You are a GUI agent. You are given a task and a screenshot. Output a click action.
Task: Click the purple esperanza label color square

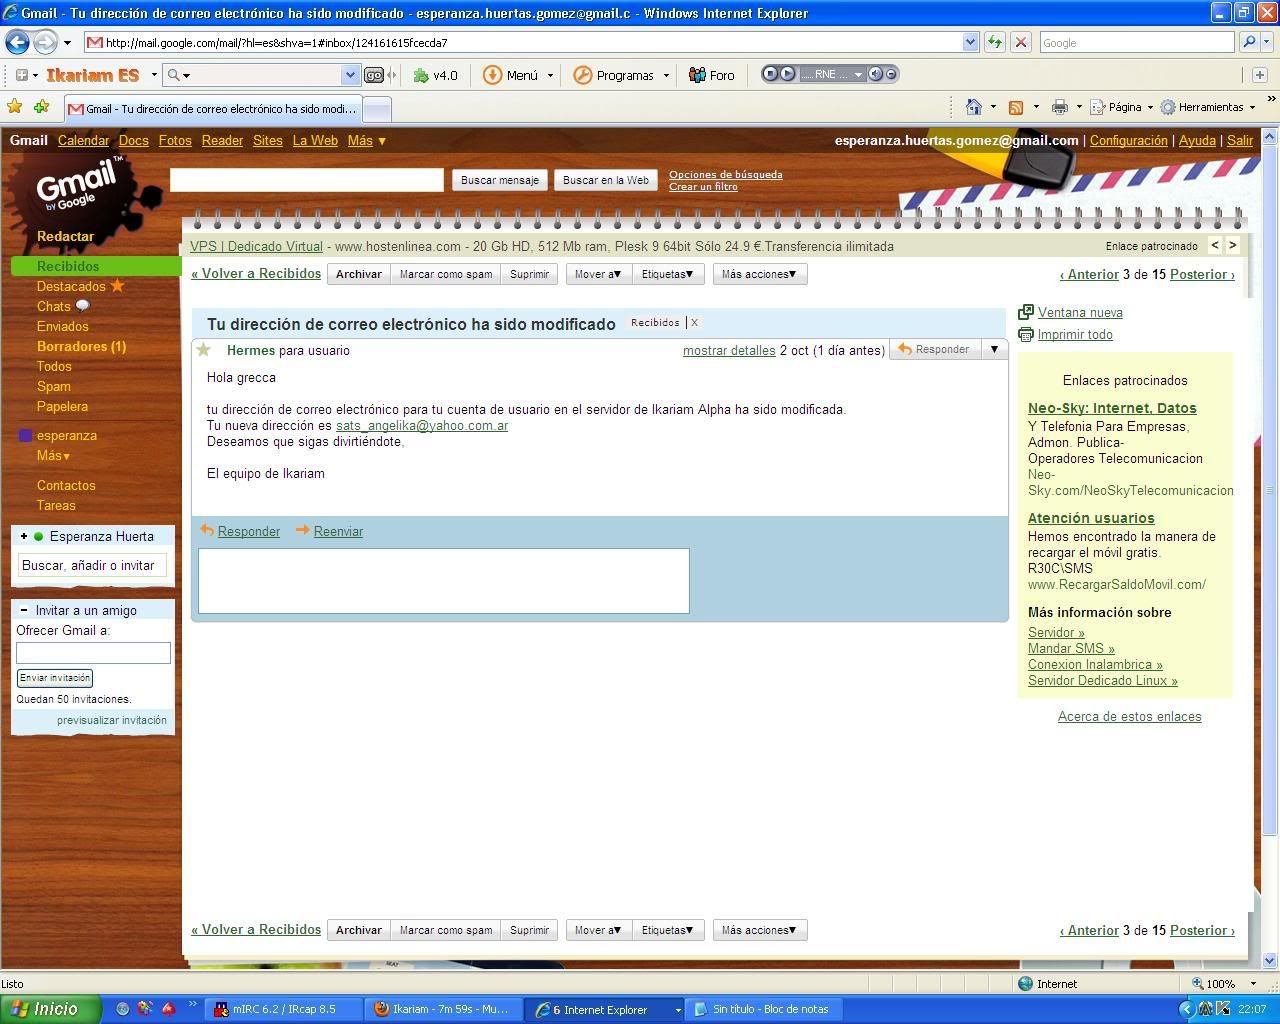(x=26, y=435)
